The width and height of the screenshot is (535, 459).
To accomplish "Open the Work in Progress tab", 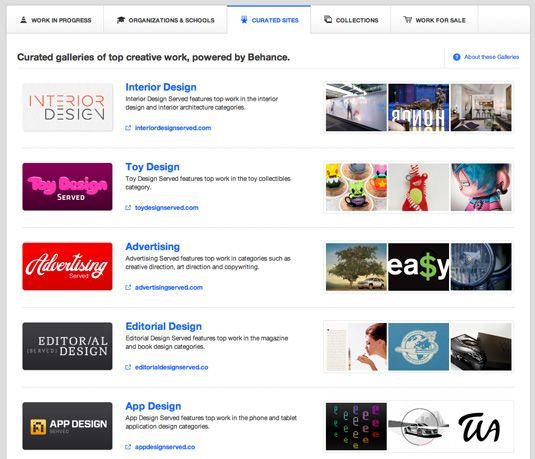I will pos(55,20).
